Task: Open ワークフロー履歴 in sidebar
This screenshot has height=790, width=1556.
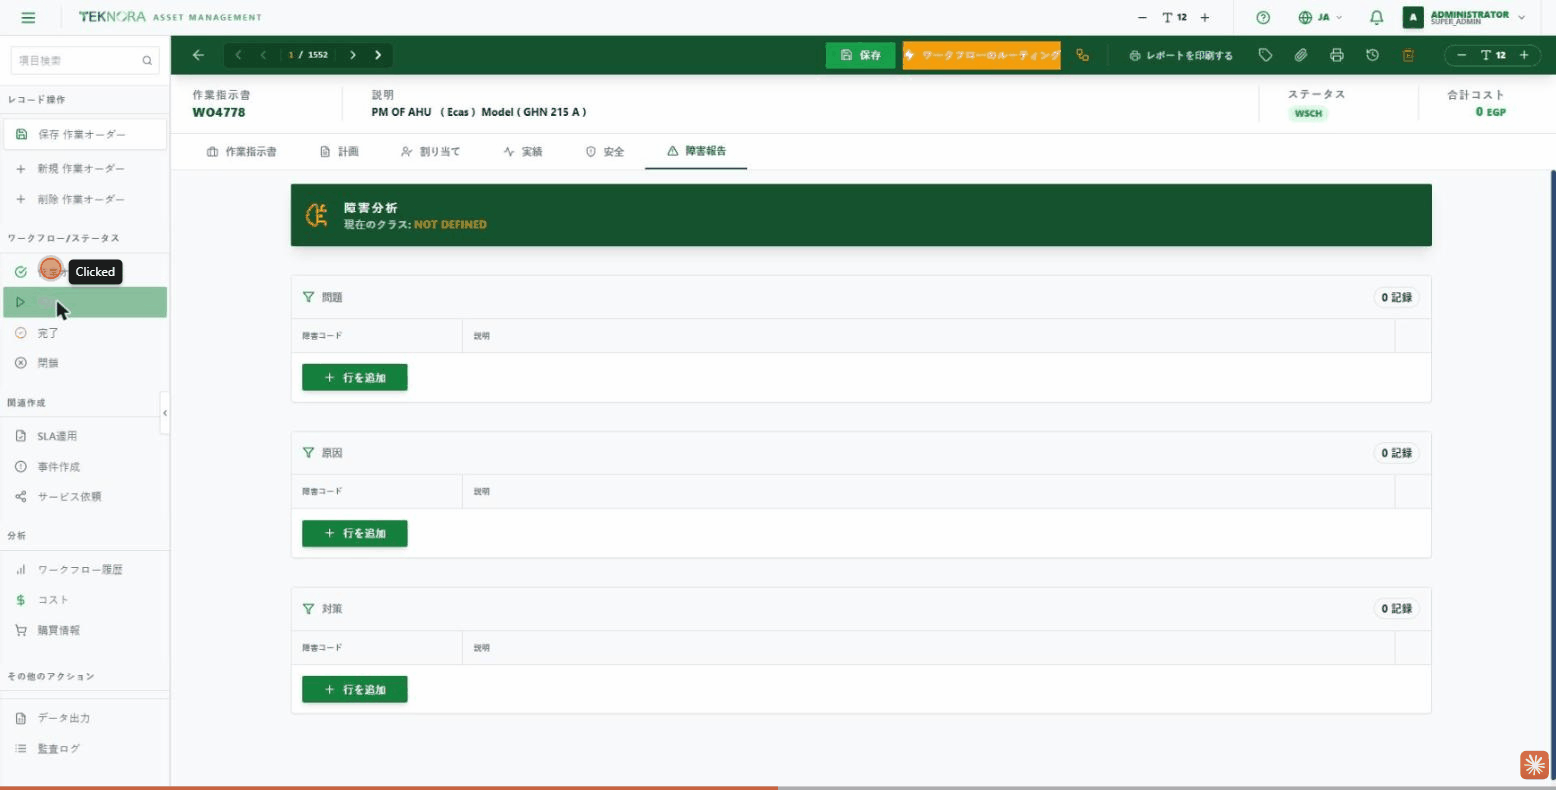Action: point(84,569)
